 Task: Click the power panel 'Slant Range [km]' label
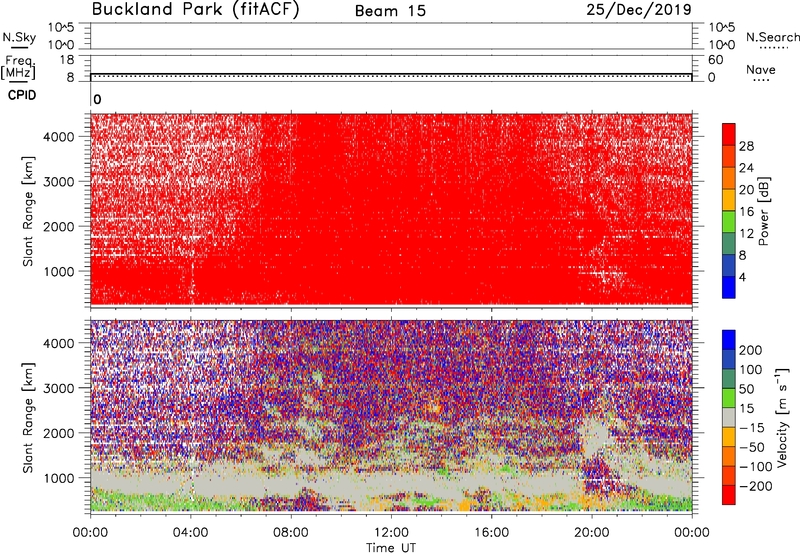pos(28,211)
